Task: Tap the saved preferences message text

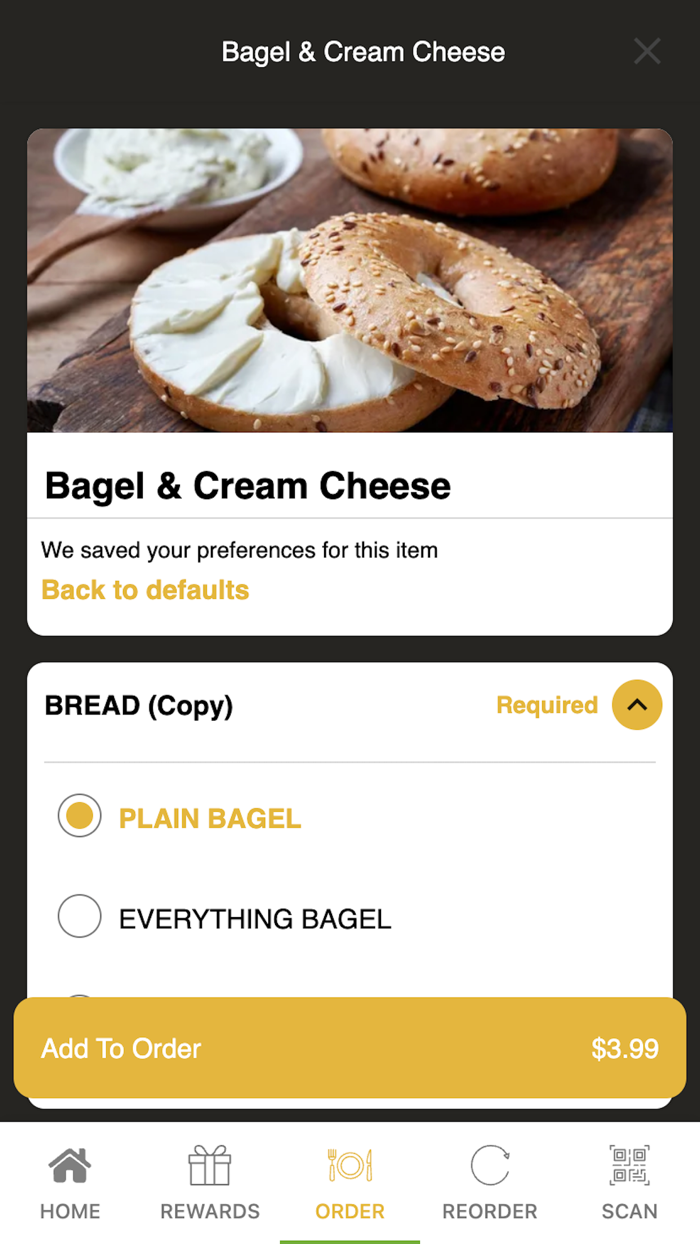Action: [239, 550]
